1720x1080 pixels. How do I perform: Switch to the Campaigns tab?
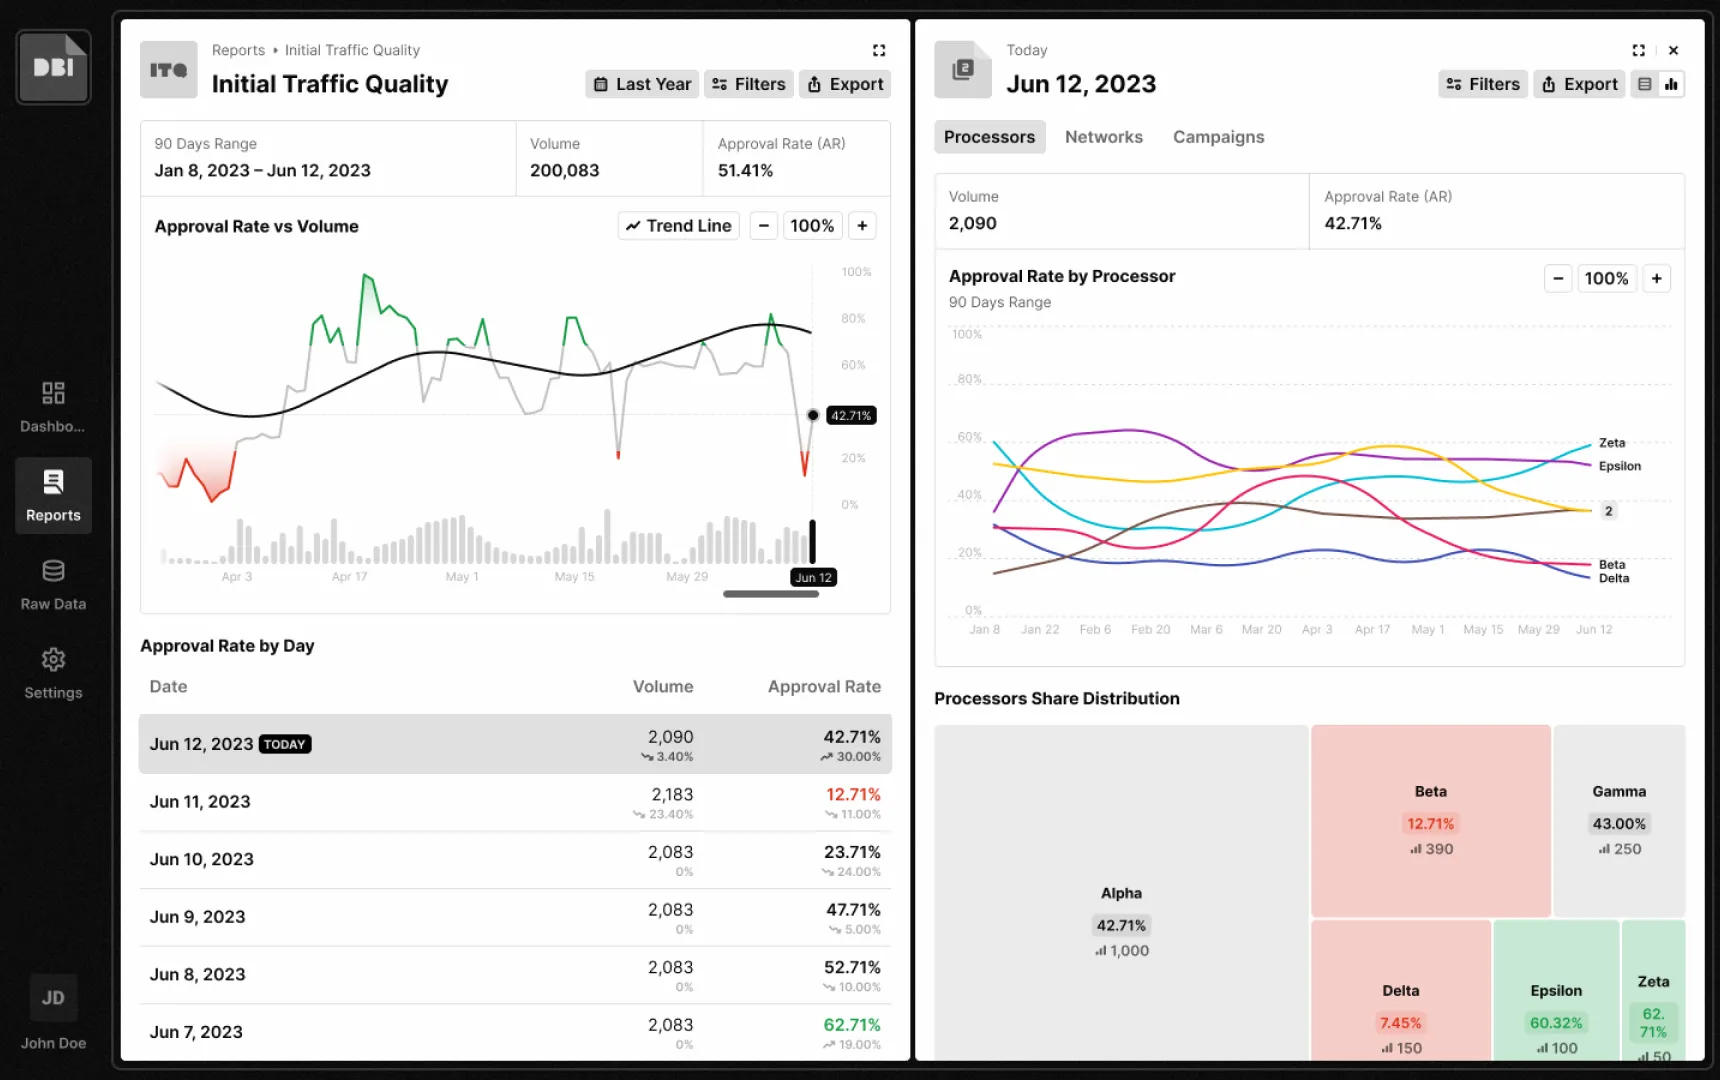click(x=1218, y=137)
